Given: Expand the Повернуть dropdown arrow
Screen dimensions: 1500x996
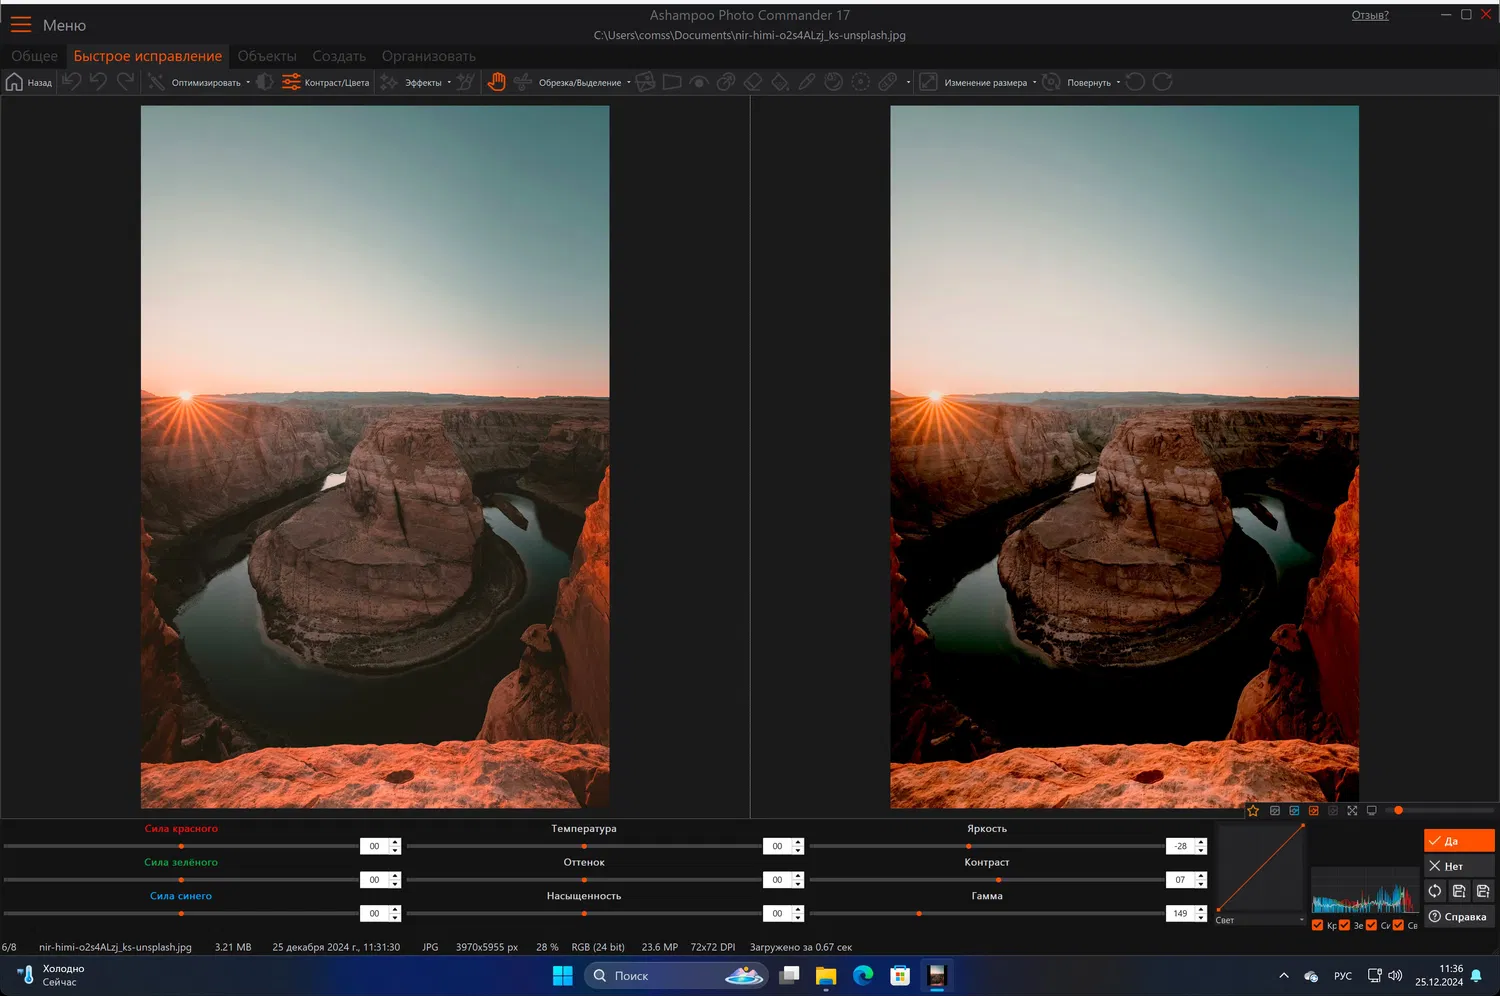Looking at the screenshot, I should click(x=1118, y=82).
